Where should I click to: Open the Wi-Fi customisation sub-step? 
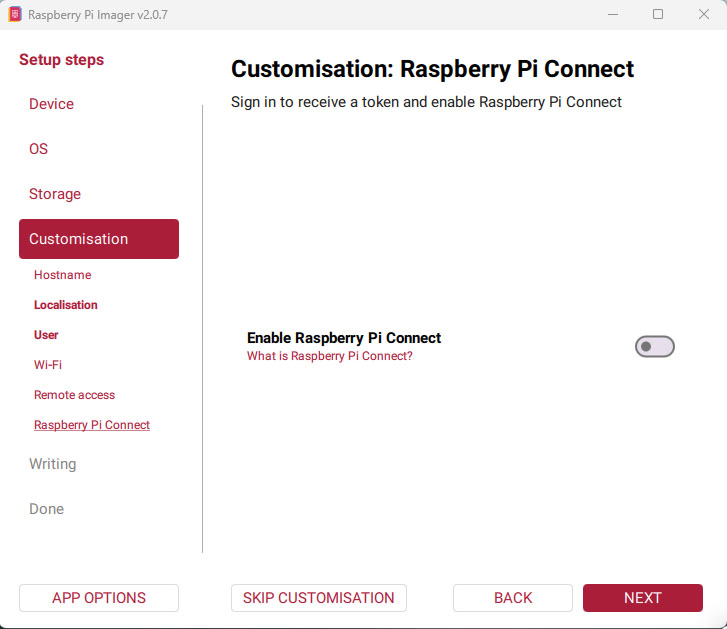48,365
